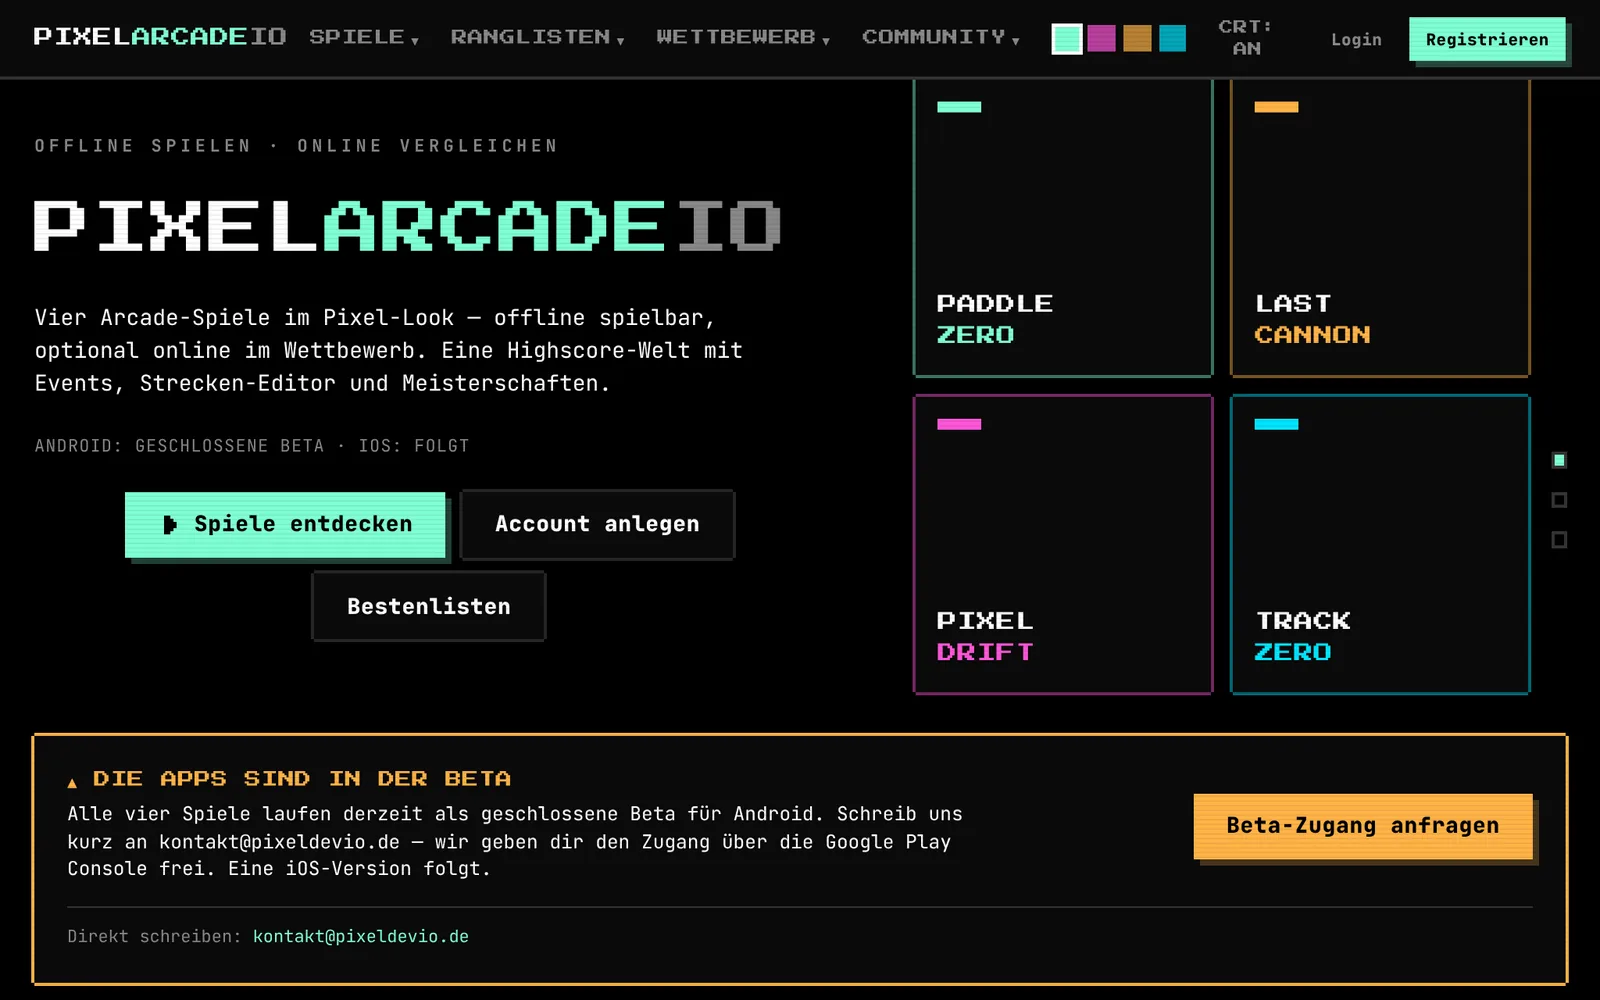Screen dimensions: 1600x1000
Task: Click the warning triangle icon in beta notice
Action: (72, 782)
